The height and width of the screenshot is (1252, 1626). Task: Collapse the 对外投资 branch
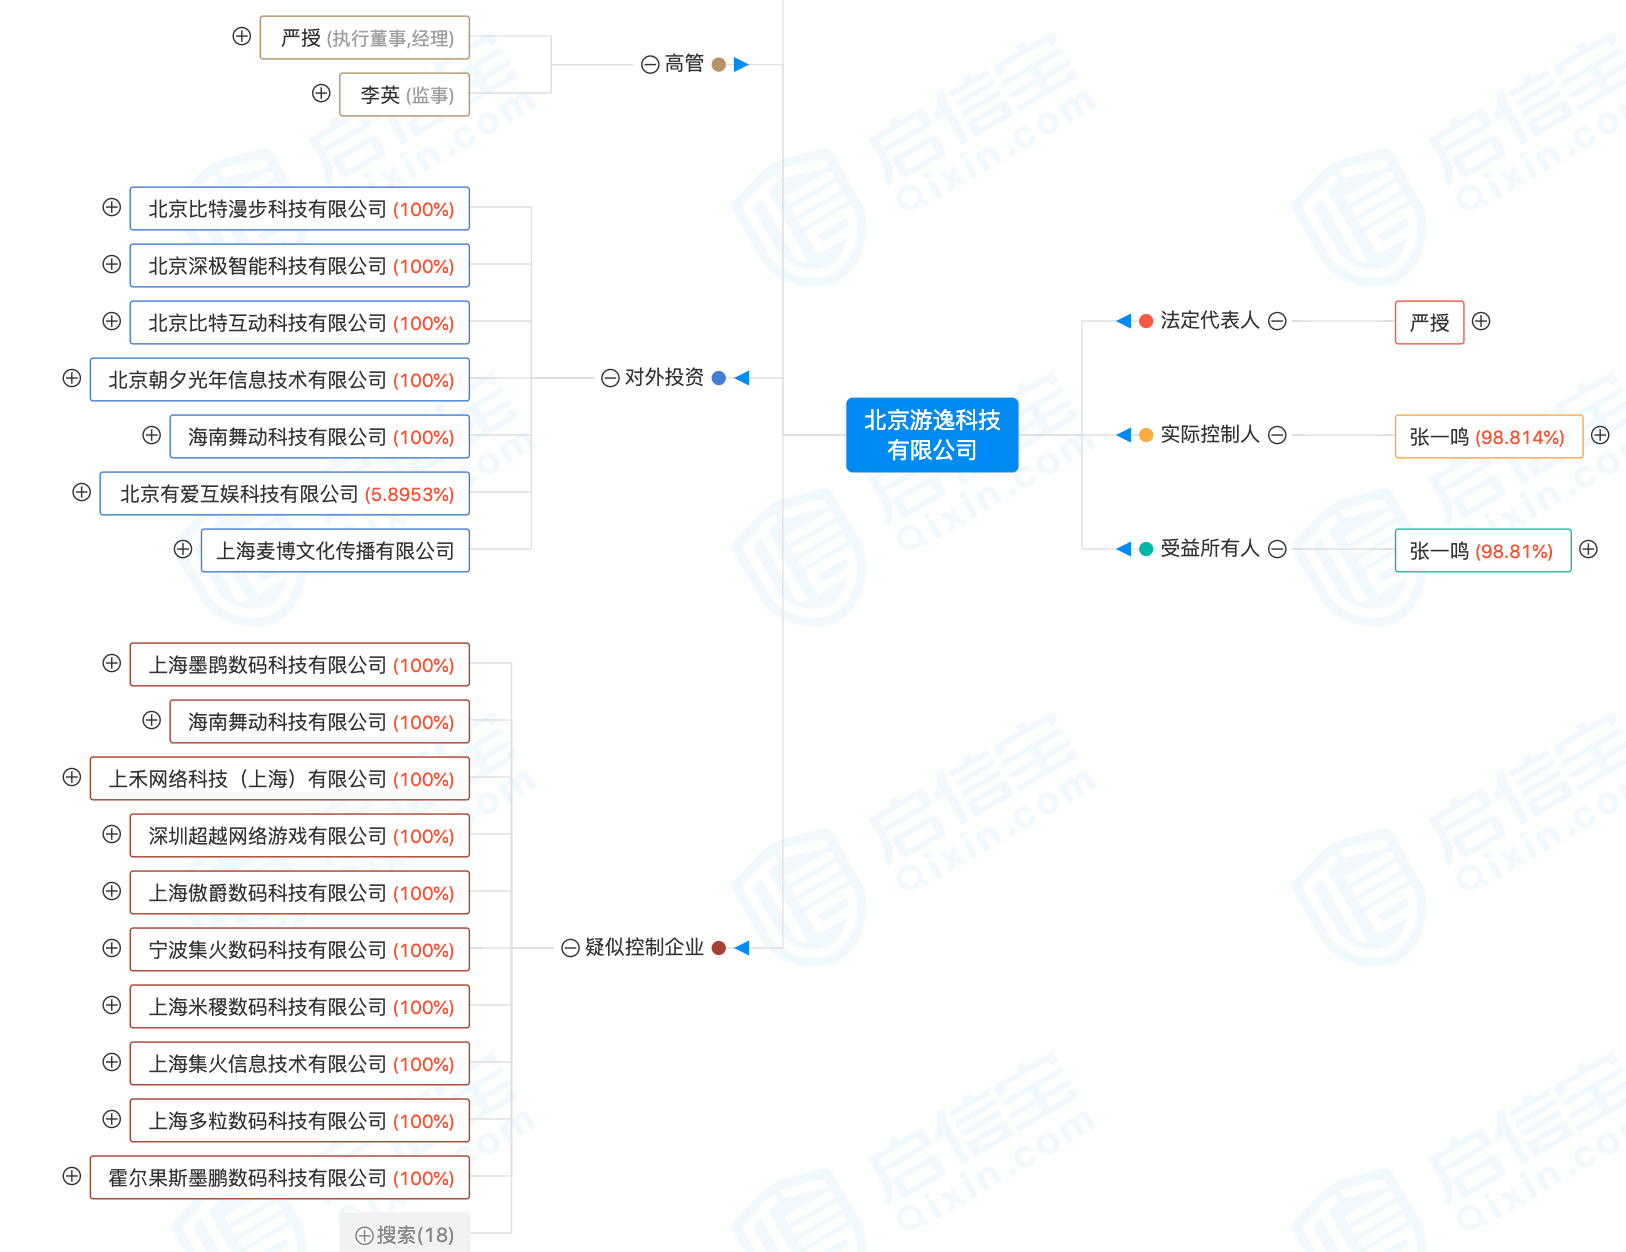point(610,378)
